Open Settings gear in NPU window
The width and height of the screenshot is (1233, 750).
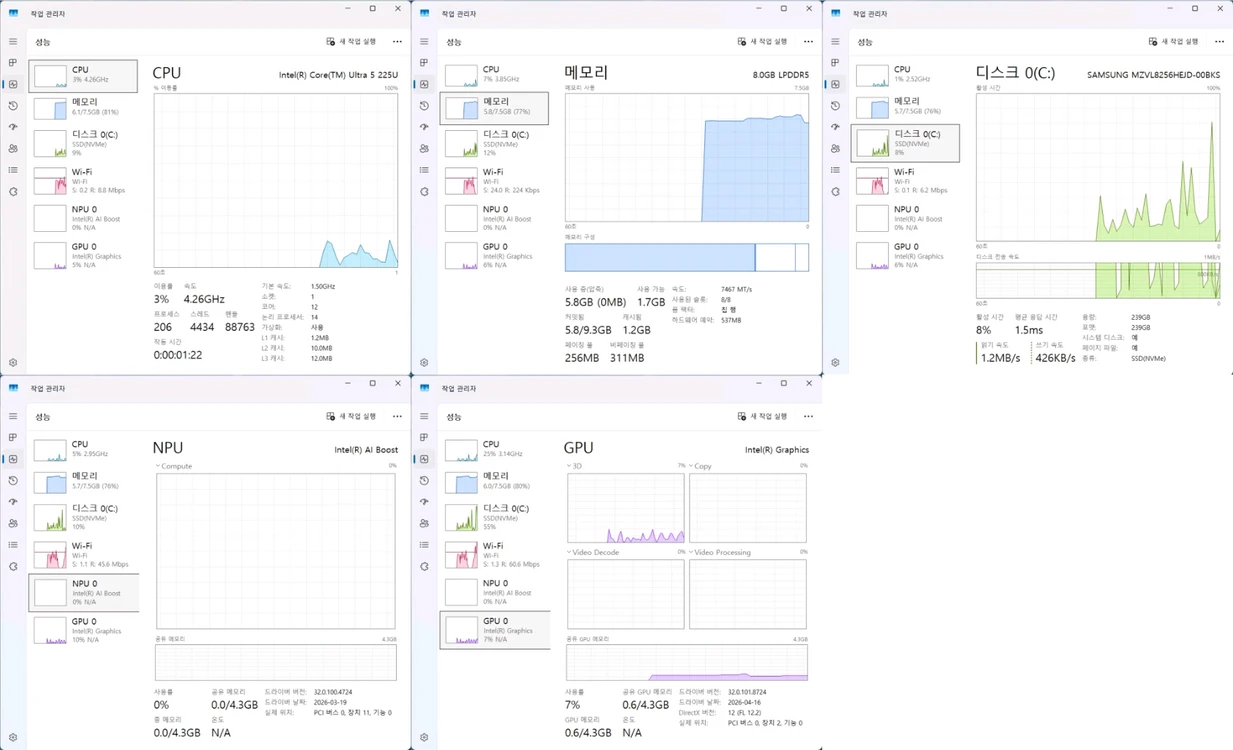(x=13, y=738)
